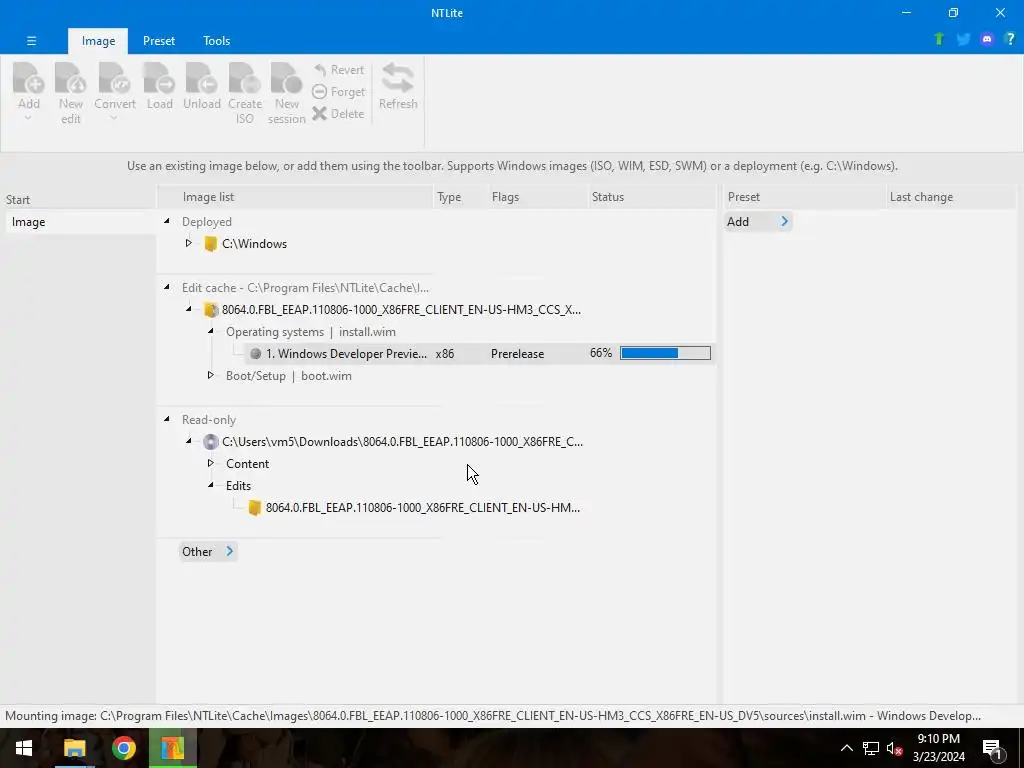Expand the Boot/Setup boot.wim node
The image size is (1024, 768).
click(210, 376)
